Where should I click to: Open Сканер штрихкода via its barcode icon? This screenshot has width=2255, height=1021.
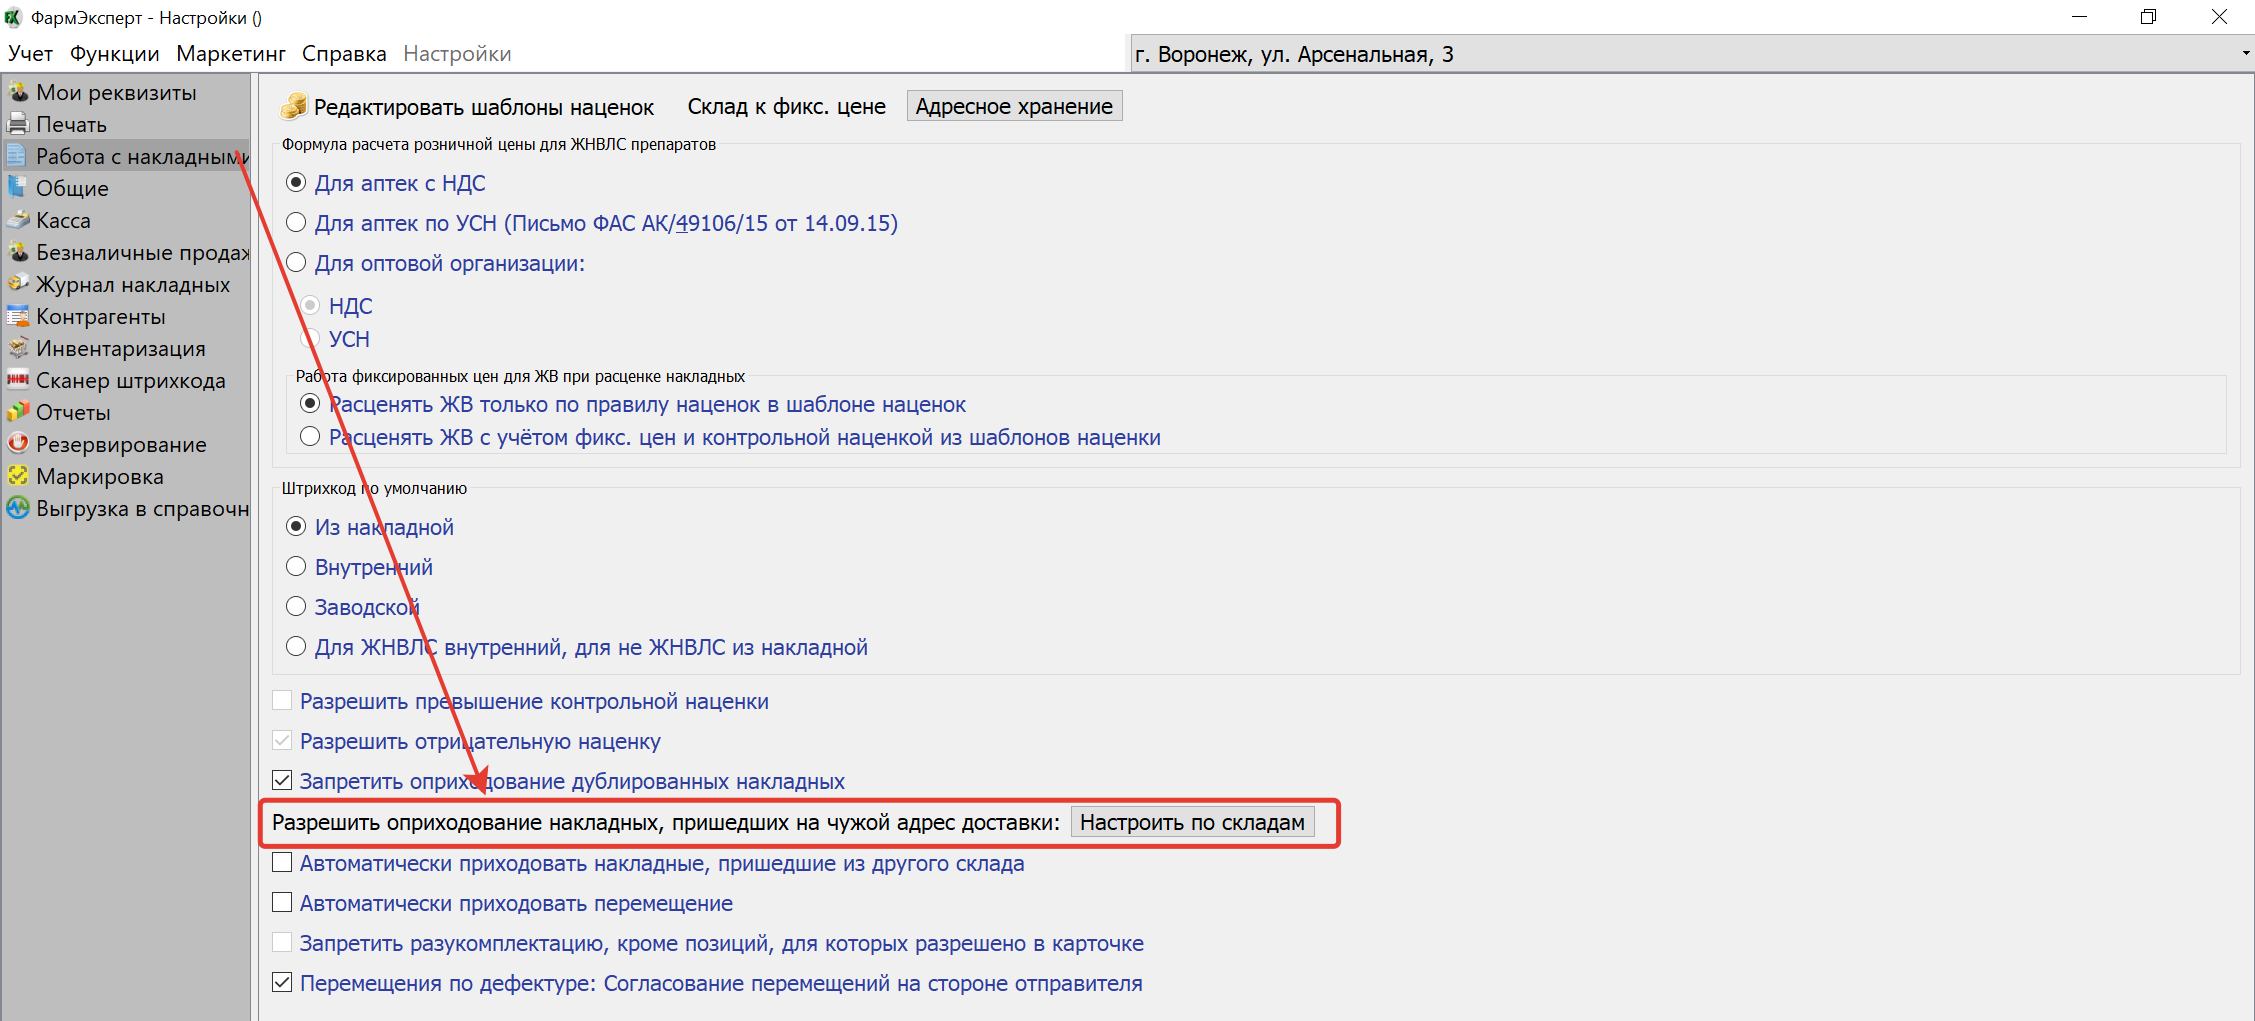click(18, 380)
